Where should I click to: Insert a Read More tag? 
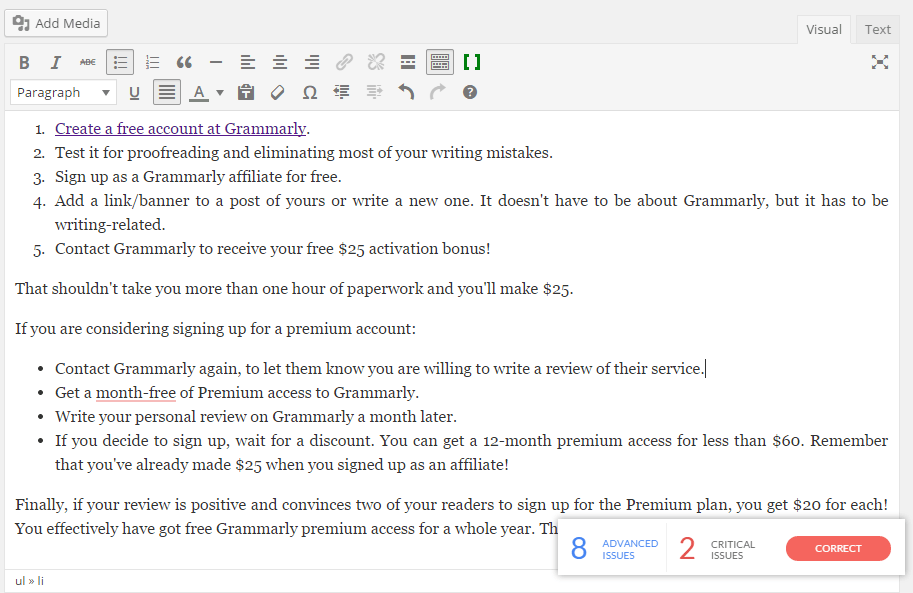pyautogui.click(x=407, y=61)
